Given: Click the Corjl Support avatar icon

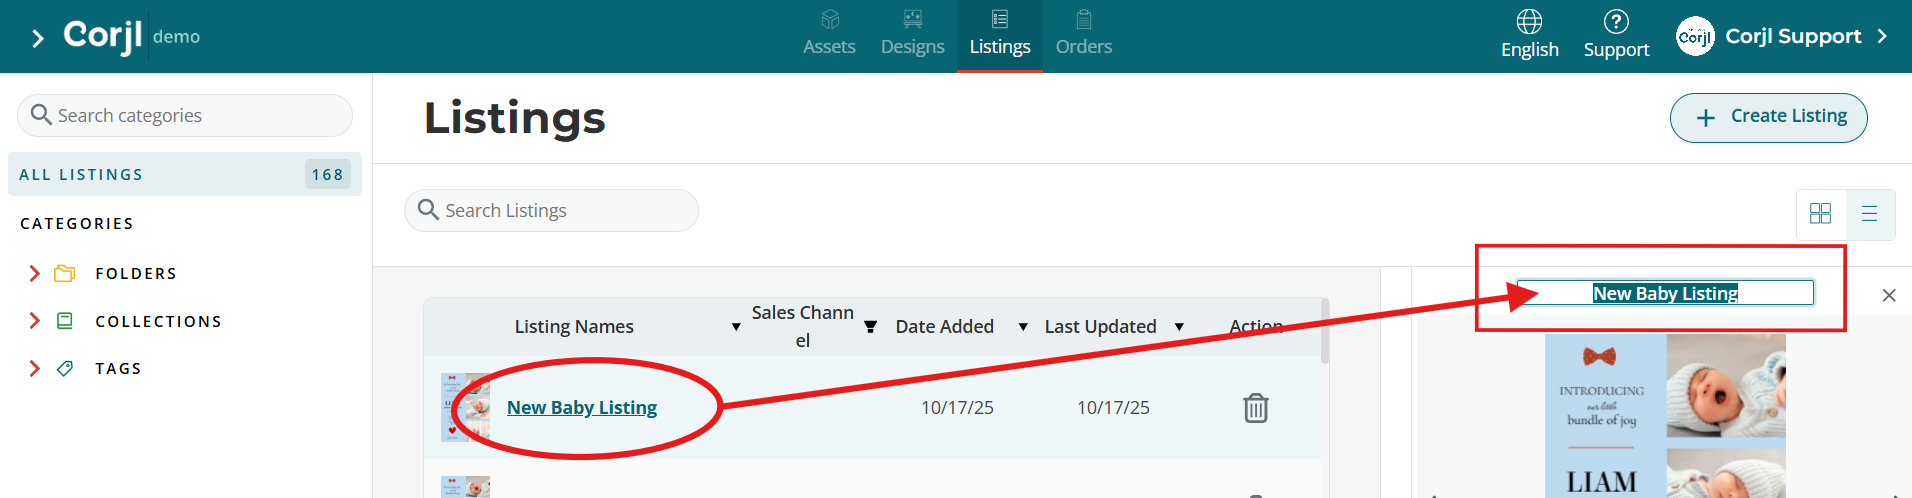Looking at the screenshot, I should (x=1695, y=36).
